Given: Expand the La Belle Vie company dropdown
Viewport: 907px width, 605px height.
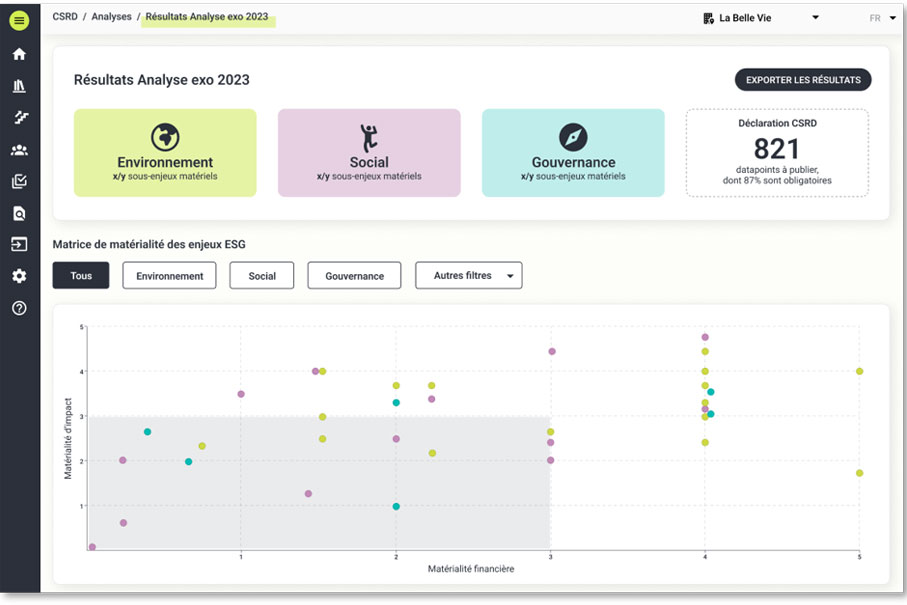Looking at the screenshot, I should [815, 17].
